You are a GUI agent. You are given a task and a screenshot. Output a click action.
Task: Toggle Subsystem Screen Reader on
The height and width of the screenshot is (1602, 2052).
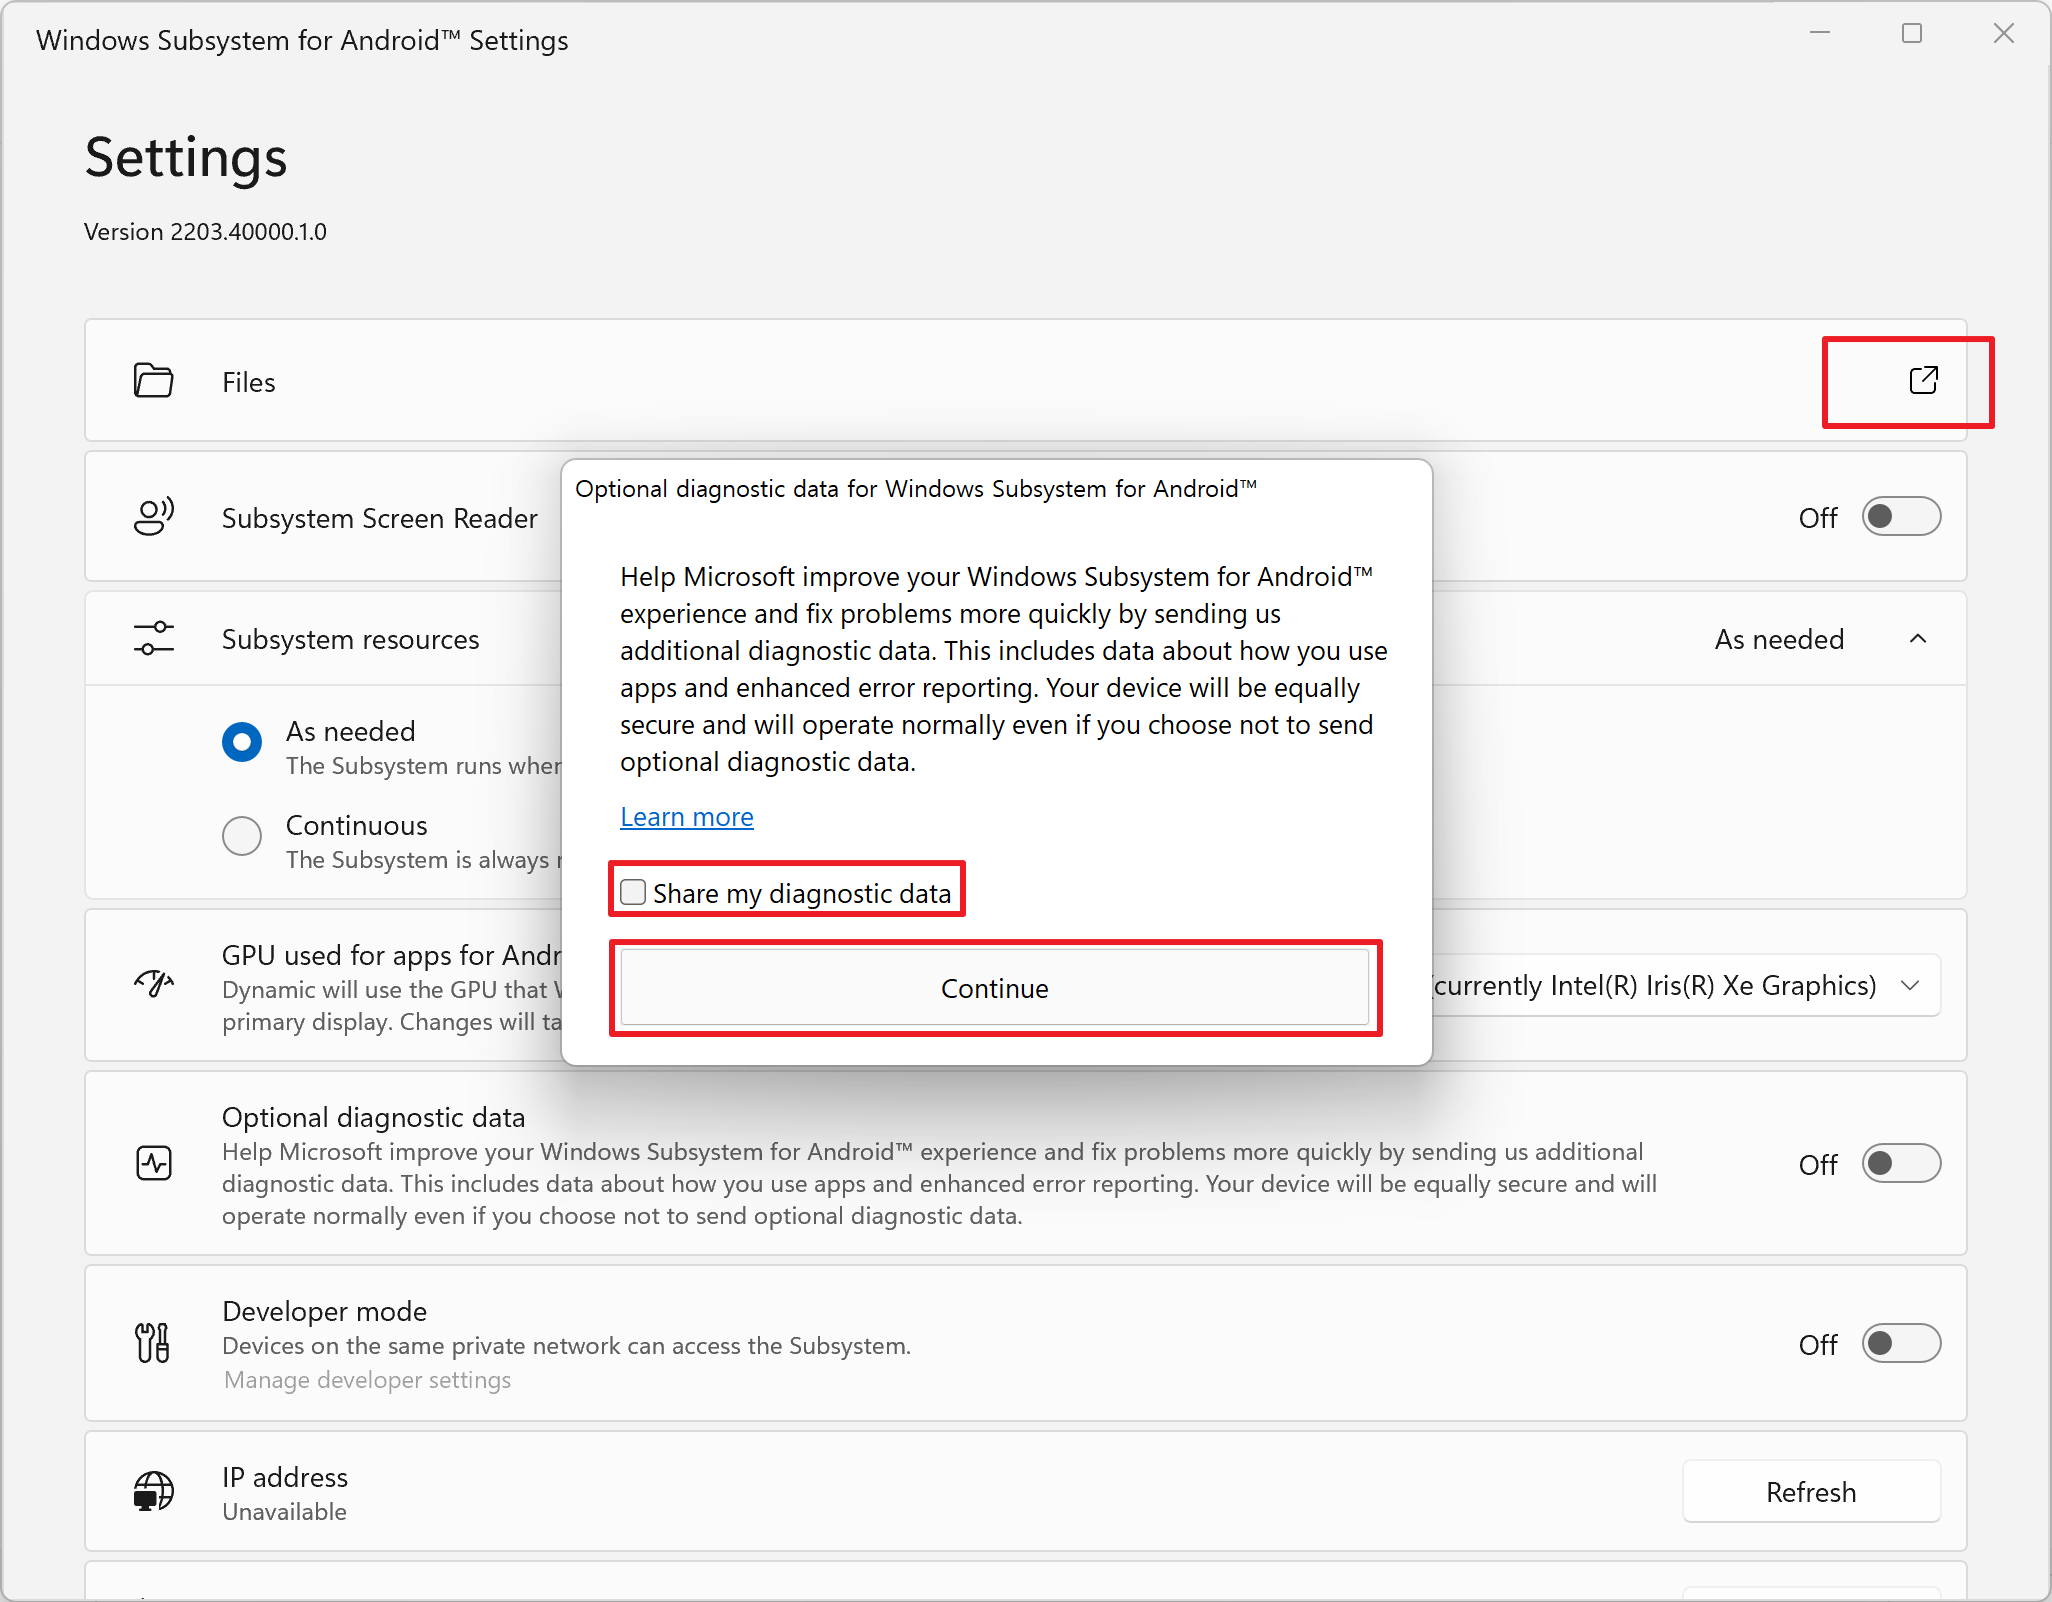1900,517
